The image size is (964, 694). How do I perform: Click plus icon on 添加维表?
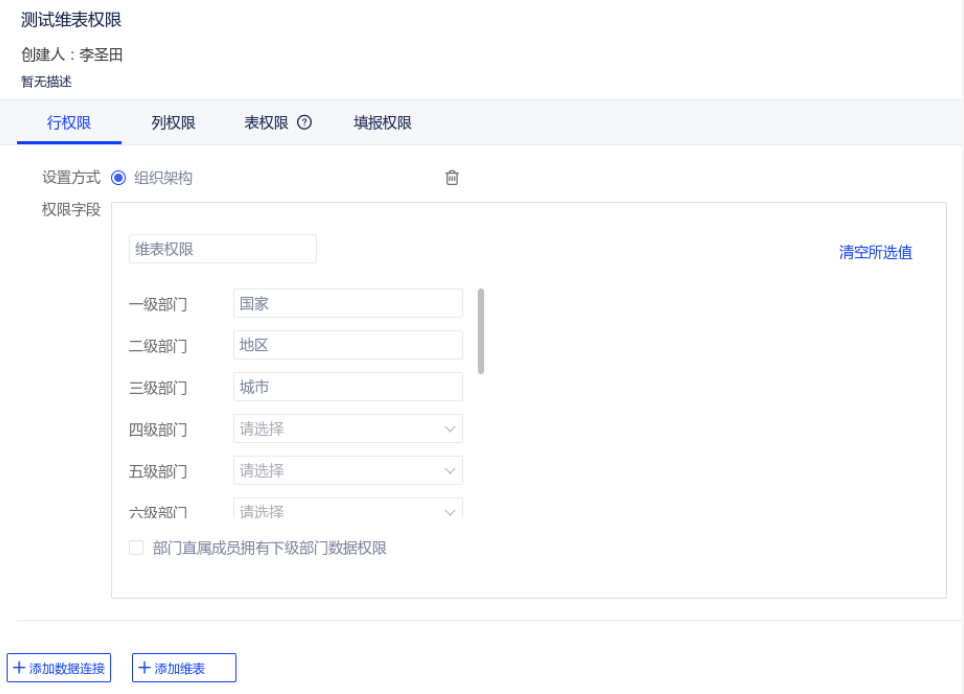tap(144, 668)
